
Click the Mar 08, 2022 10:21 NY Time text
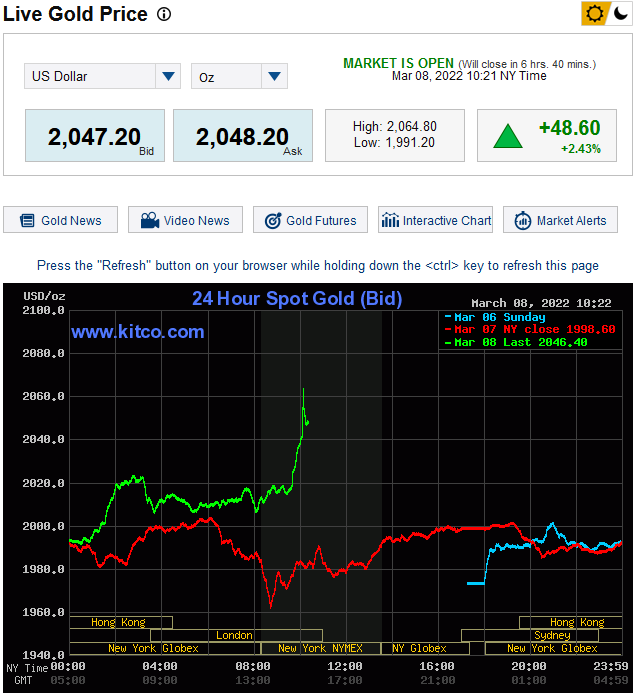pyautogui.click(x=469, y=76)
